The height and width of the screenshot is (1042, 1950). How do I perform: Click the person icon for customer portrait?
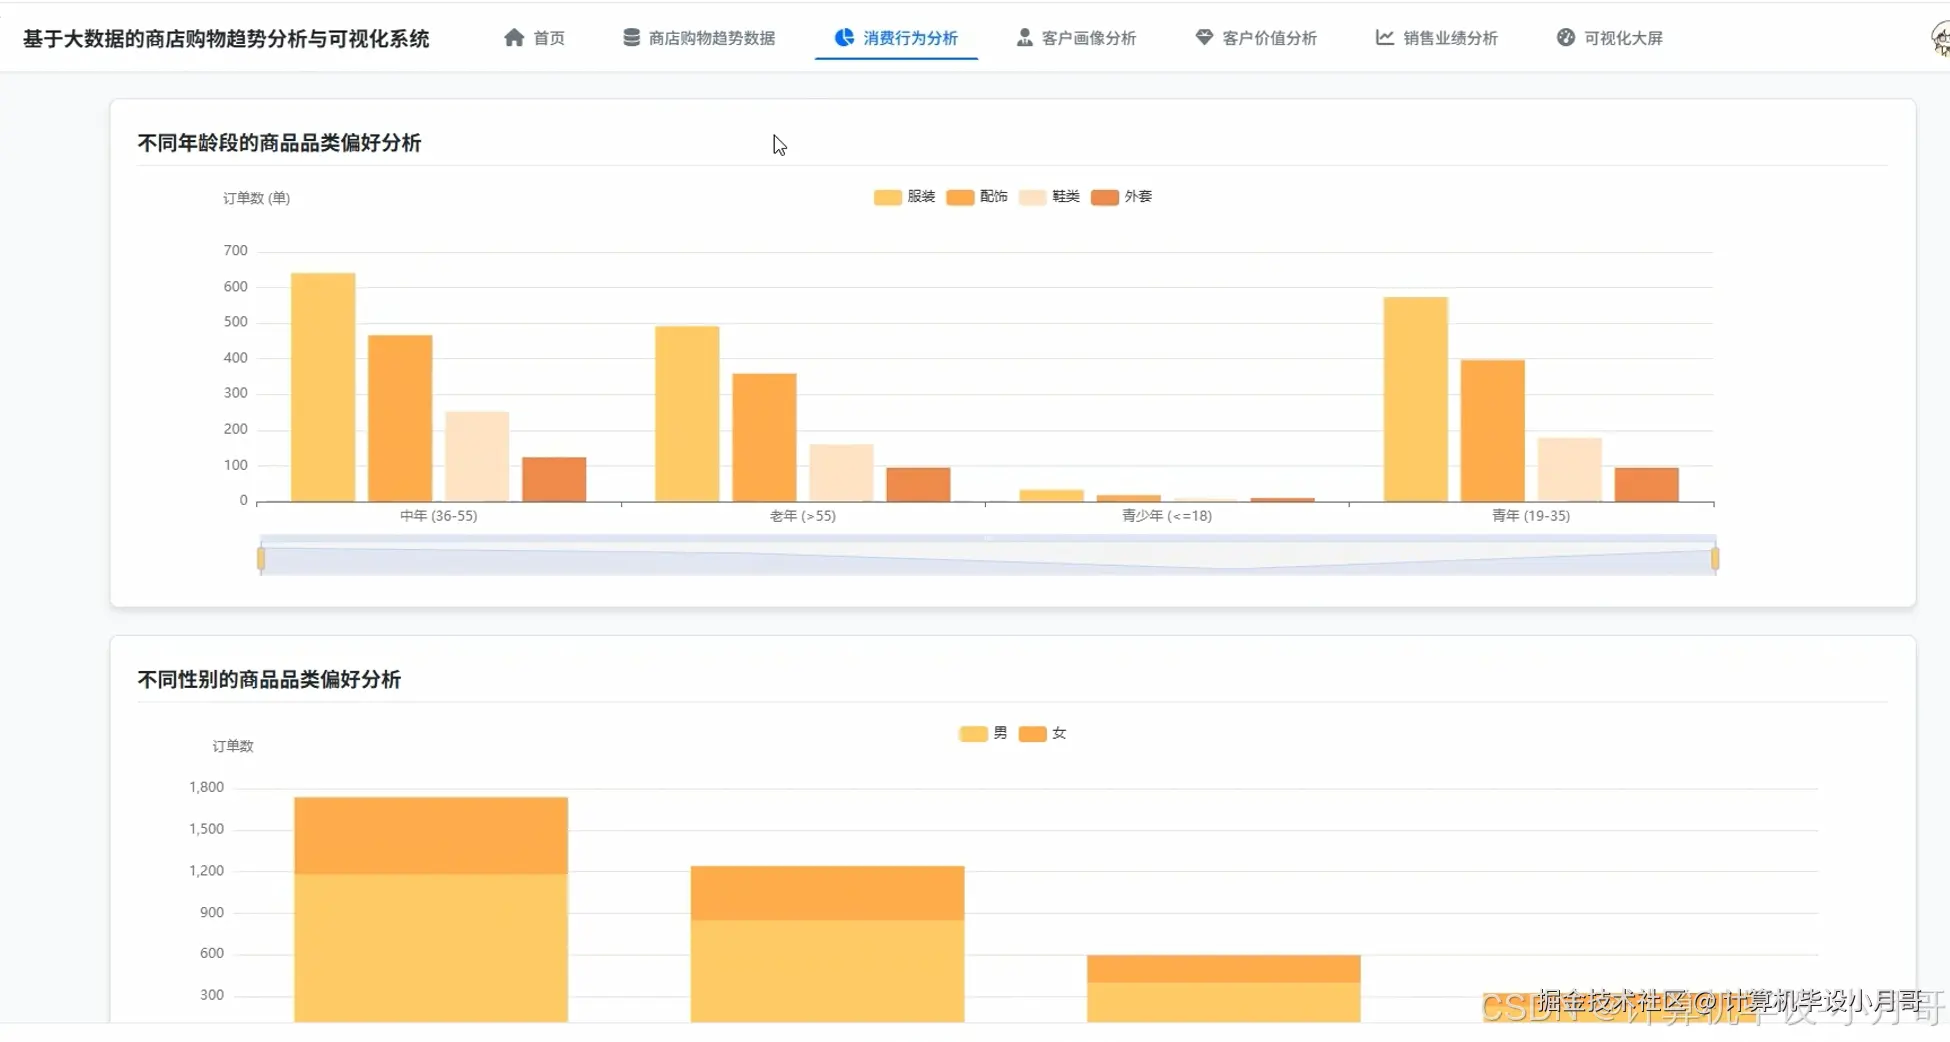(x=1024, y=38)
